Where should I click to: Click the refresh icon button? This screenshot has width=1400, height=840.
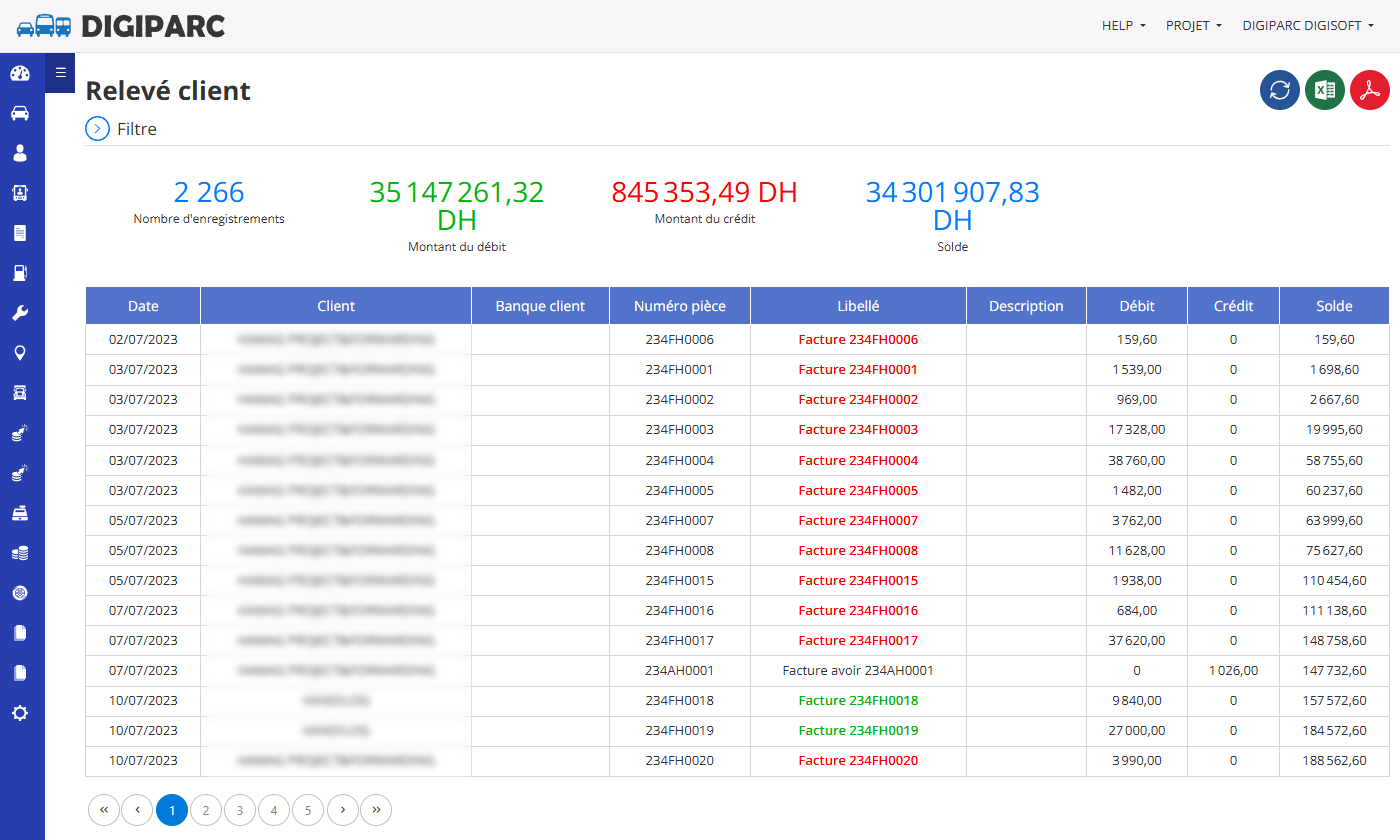pyautogui.click(x=1280, y=90)
